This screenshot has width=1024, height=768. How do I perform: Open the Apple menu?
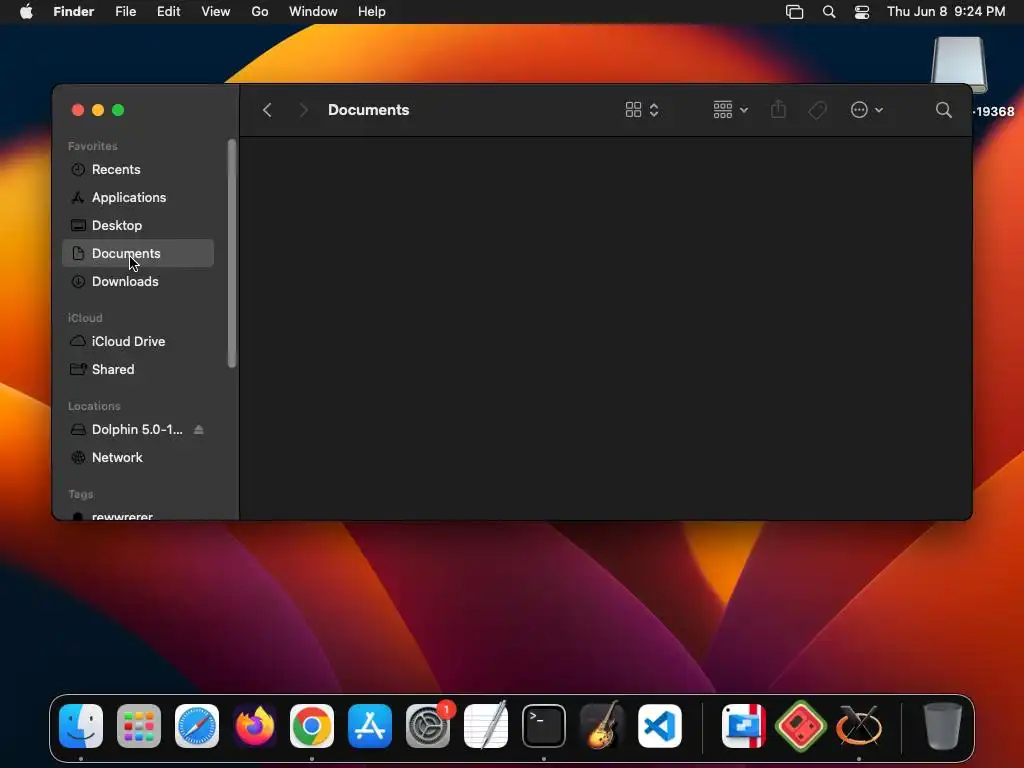coord(26,12)
